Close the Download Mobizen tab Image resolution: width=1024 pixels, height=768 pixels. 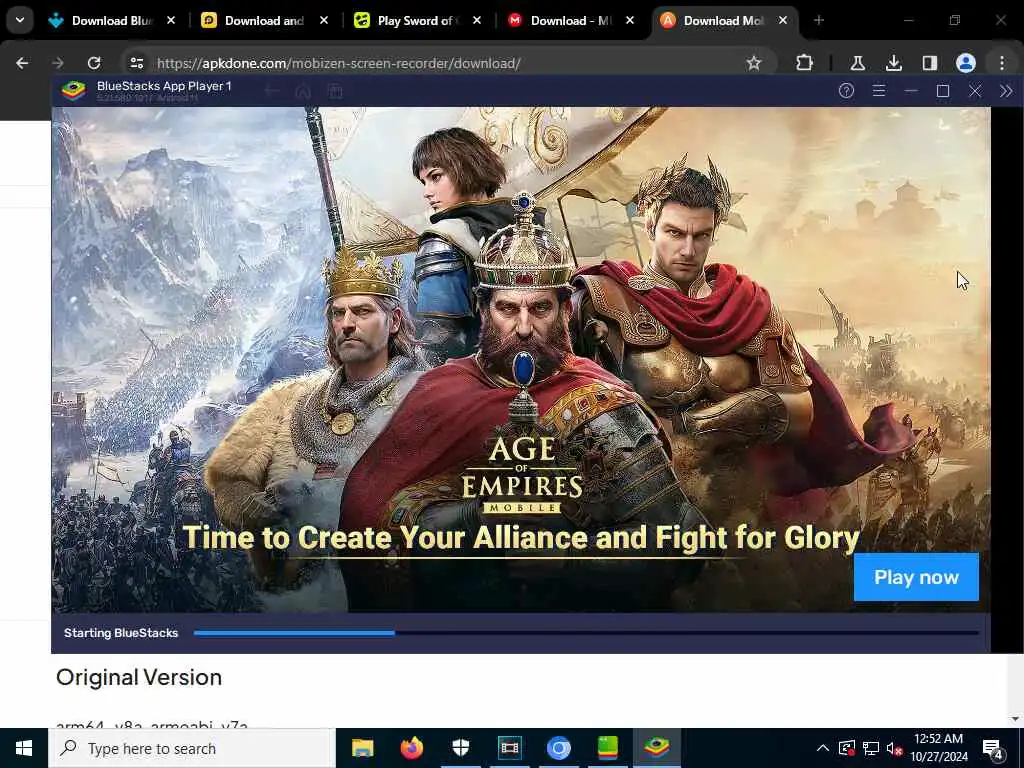point(783,21)
